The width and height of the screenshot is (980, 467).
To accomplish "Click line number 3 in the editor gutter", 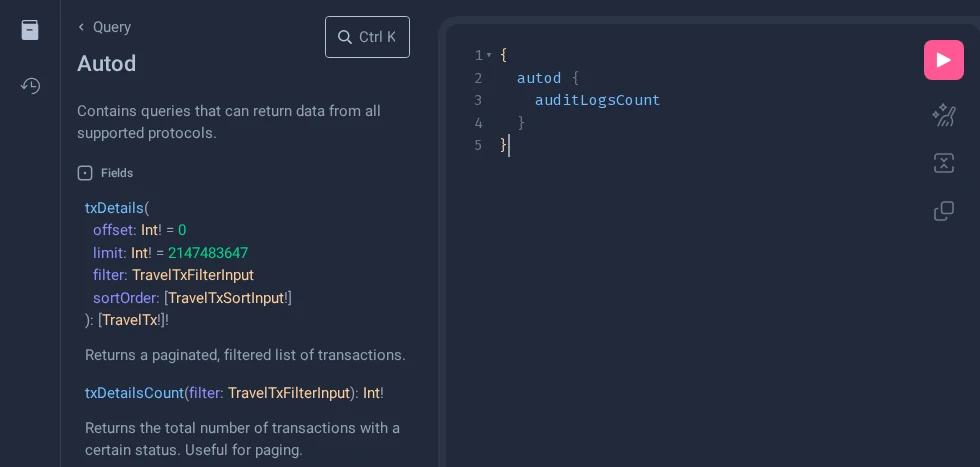I will point(478,100).
